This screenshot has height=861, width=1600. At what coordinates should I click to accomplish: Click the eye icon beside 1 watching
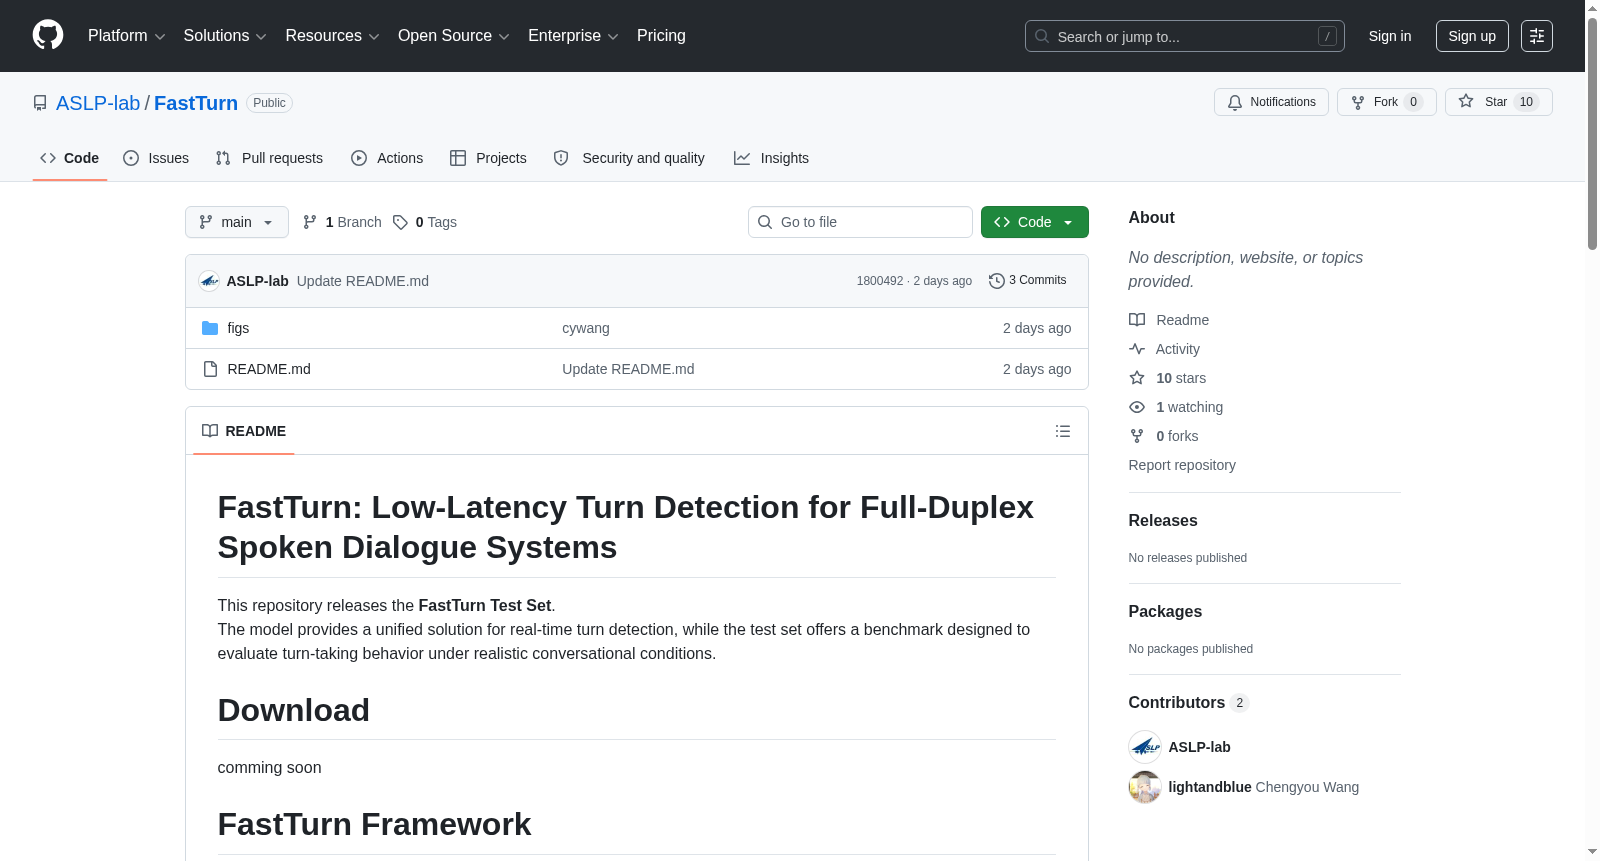click(x=1137, y=407)
